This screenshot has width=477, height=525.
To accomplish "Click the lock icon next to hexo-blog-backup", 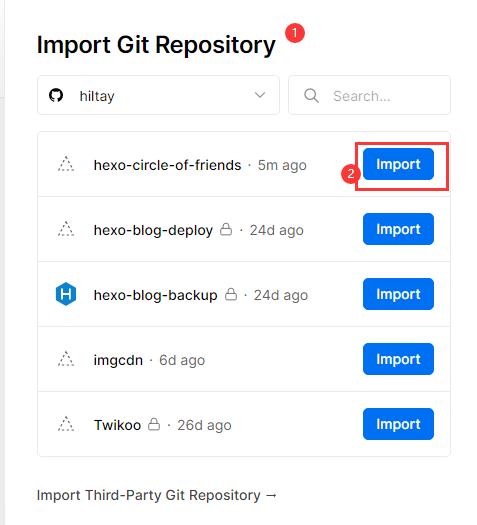I will pos(231,294).
